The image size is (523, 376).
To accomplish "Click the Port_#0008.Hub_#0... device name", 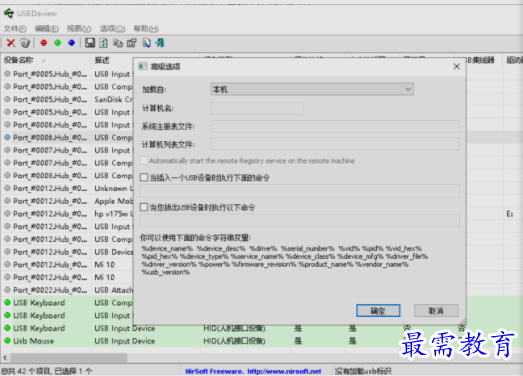I will pyautogui.click(x=50, y=175).
